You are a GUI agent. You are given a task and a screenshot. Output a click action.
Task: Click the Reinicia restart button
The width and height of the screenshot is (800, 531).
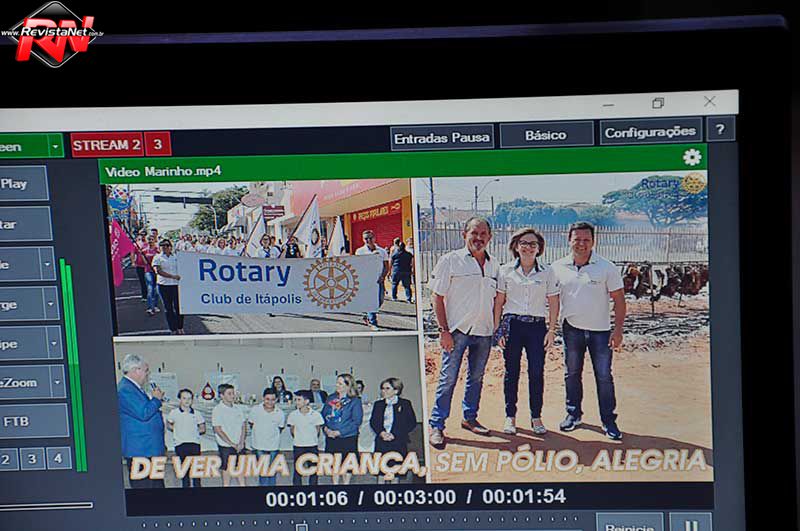[629, 523]
